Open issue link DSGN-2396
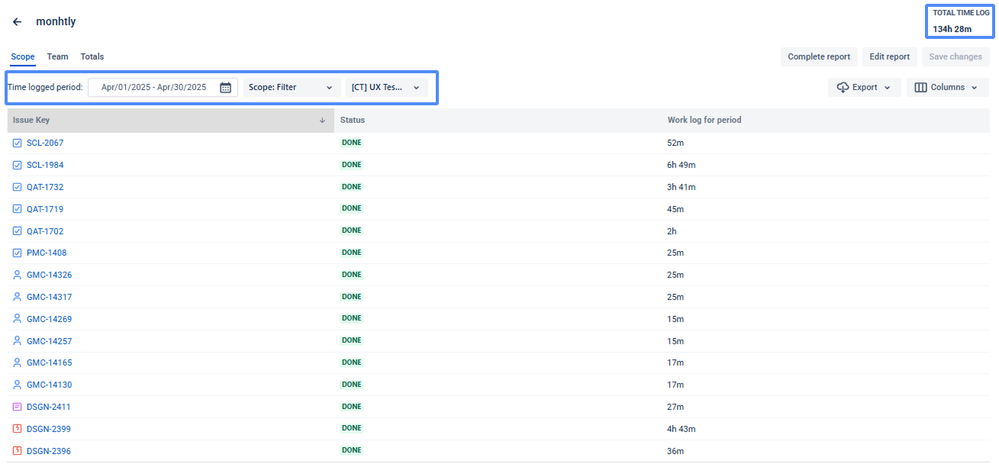The image size is (999, 464). tap(48, 451)
